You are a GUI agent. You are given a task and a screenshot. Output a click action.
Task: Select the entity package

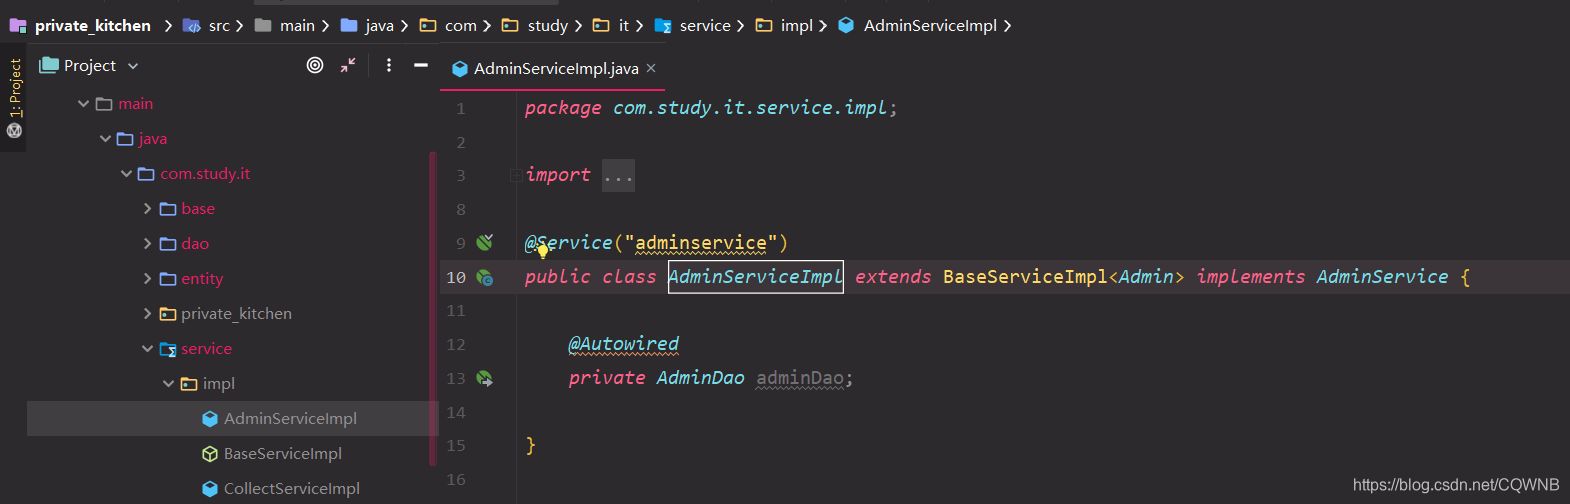232,279
